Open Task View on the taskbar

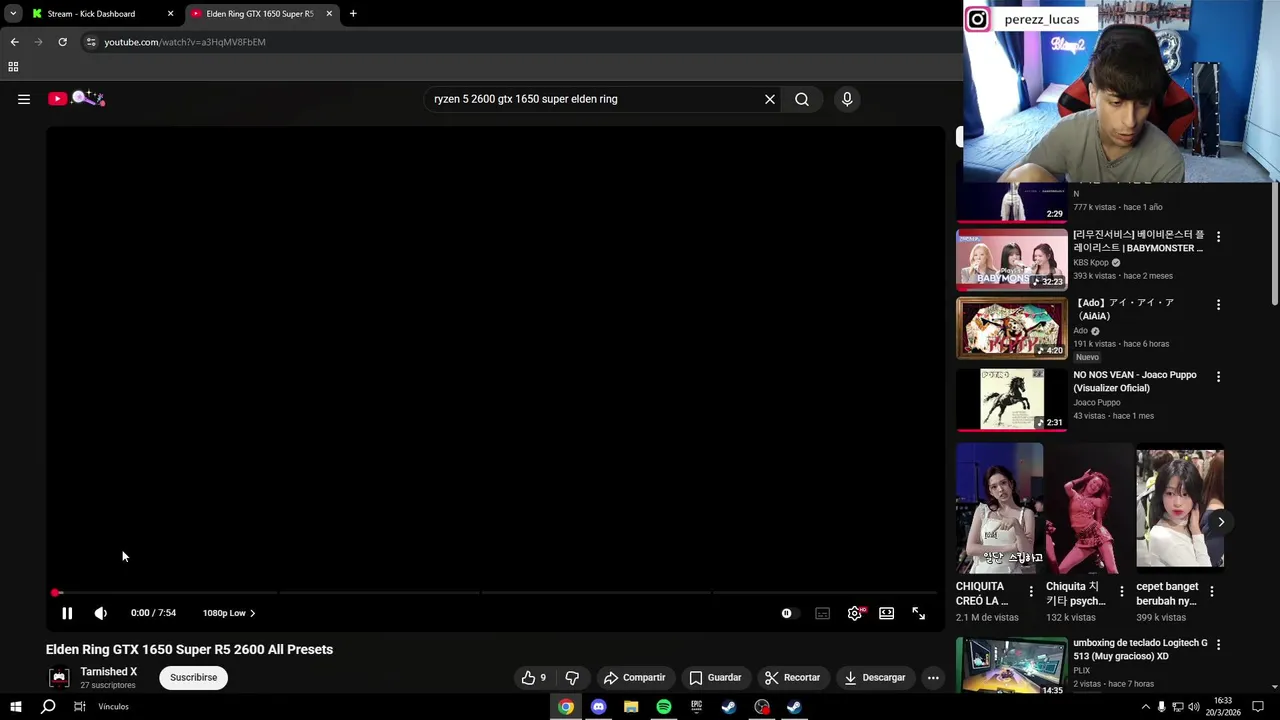coord(79,707)
